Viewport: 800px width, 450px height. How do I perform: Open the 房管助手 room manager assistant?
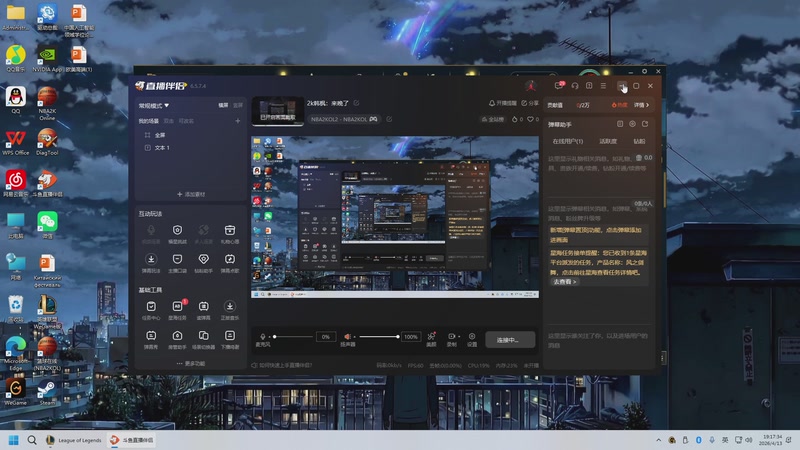click(x=177, y=339)
